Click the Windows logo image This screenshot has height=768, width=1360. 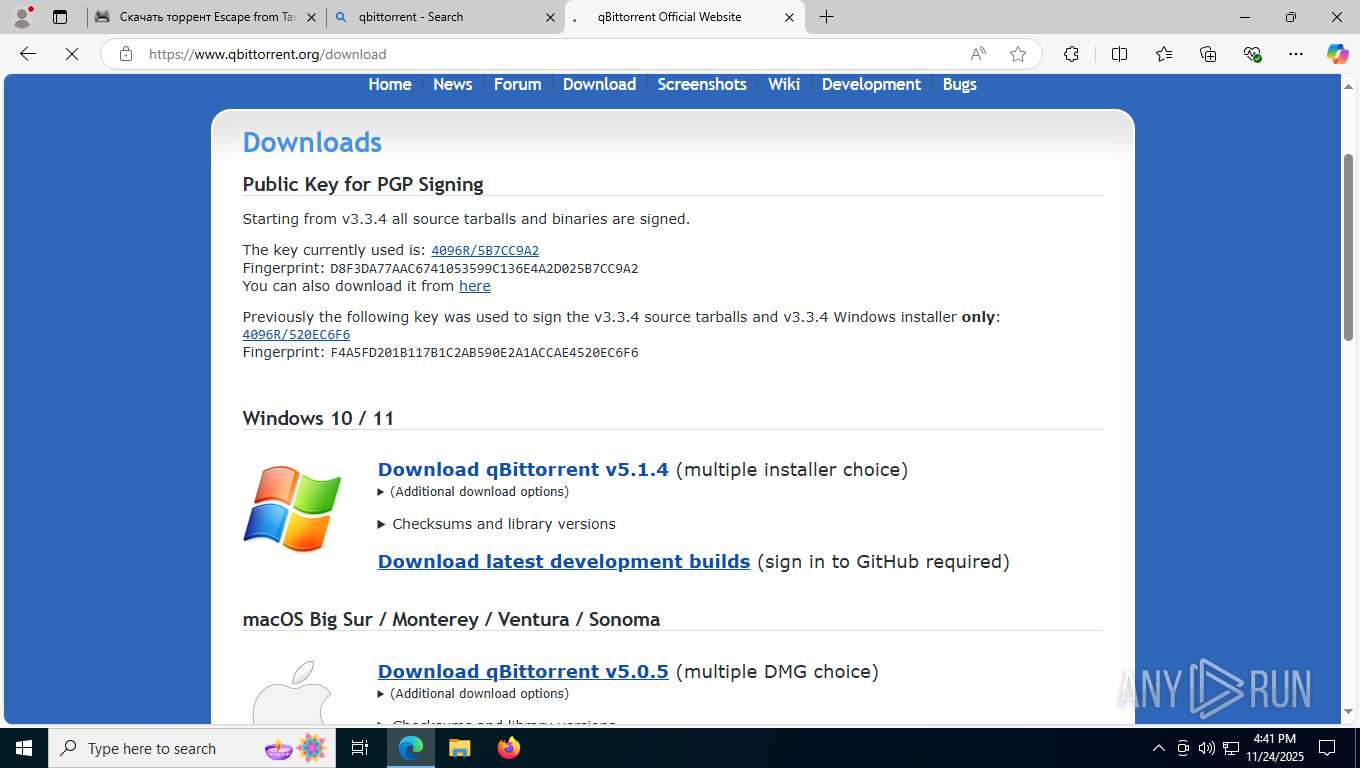click(292, 509)
